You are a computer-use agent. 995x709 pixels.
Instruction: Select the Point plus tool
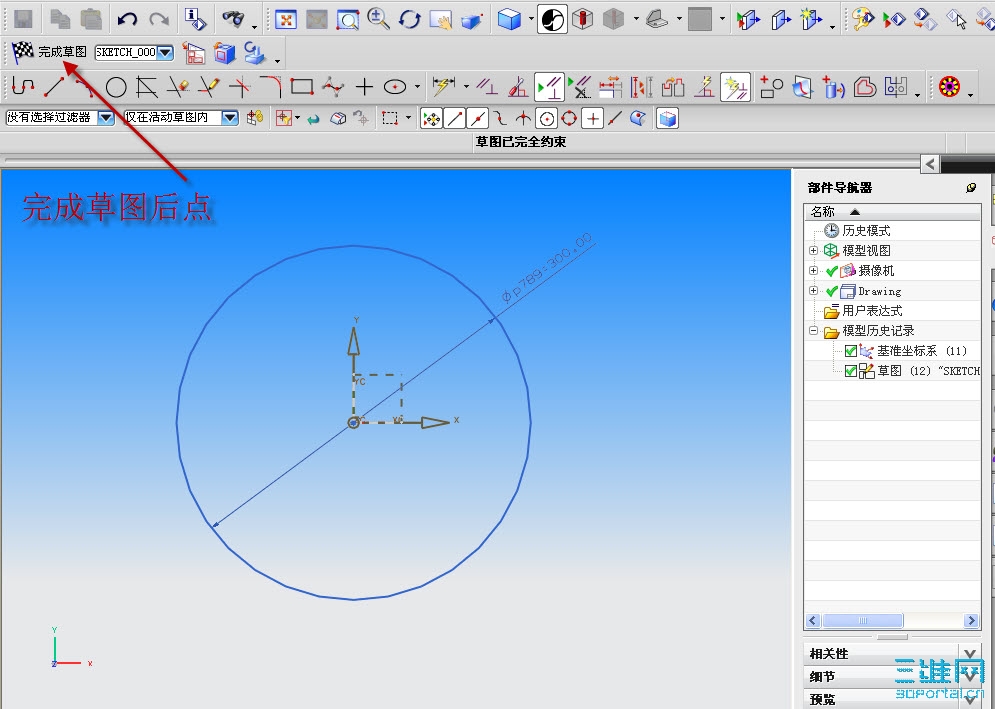(364, 87)
